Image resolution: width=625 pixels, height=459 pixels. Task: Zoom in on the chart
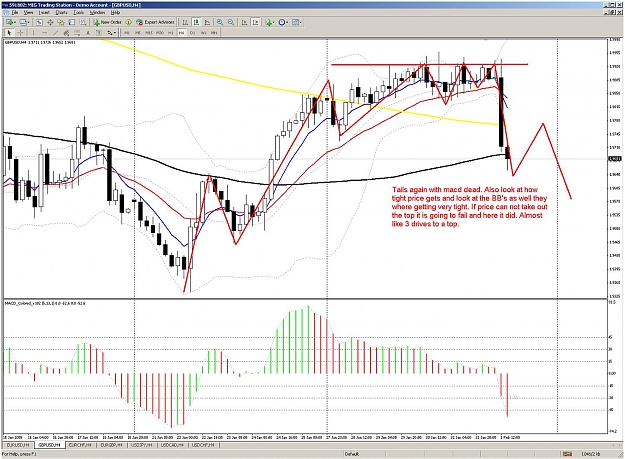coord(220,22)
